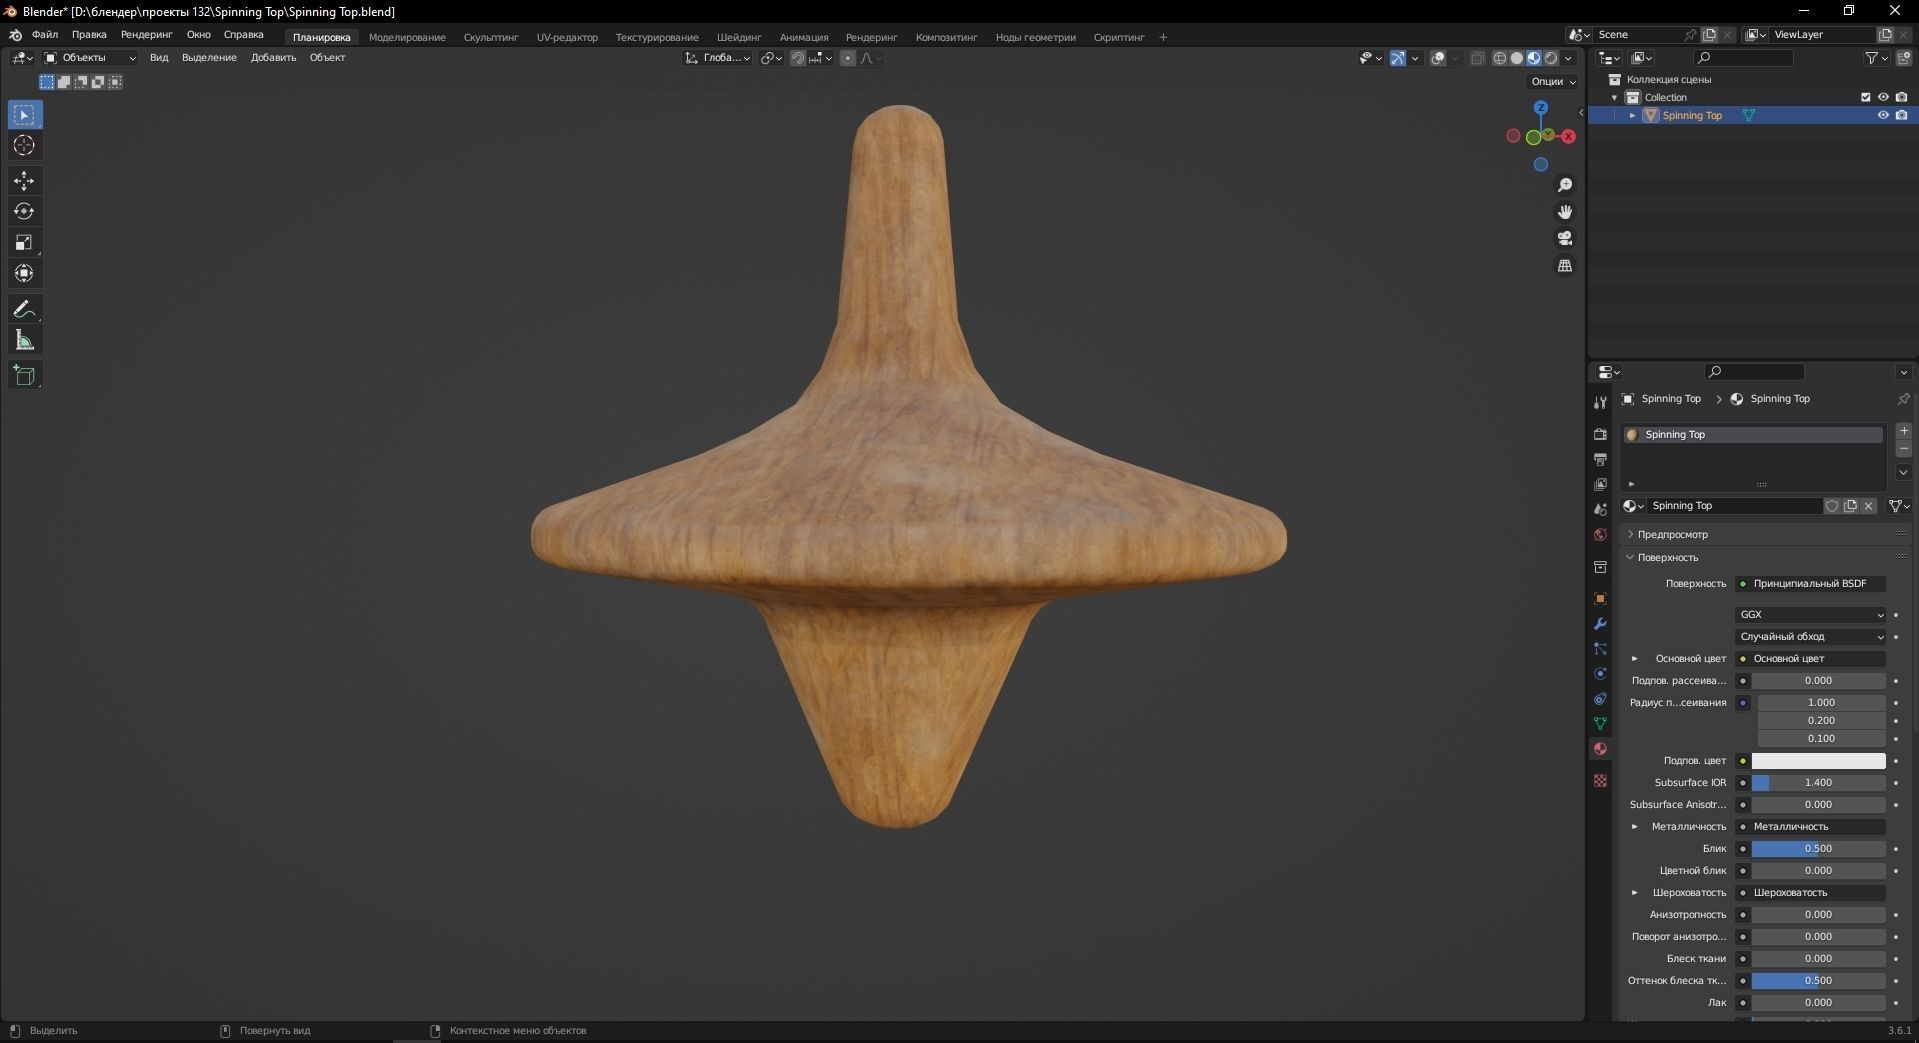1919x1043 pixels.
Task: Switch to the Скульптинг workspace tab
Action: click(x=489, y=37)
